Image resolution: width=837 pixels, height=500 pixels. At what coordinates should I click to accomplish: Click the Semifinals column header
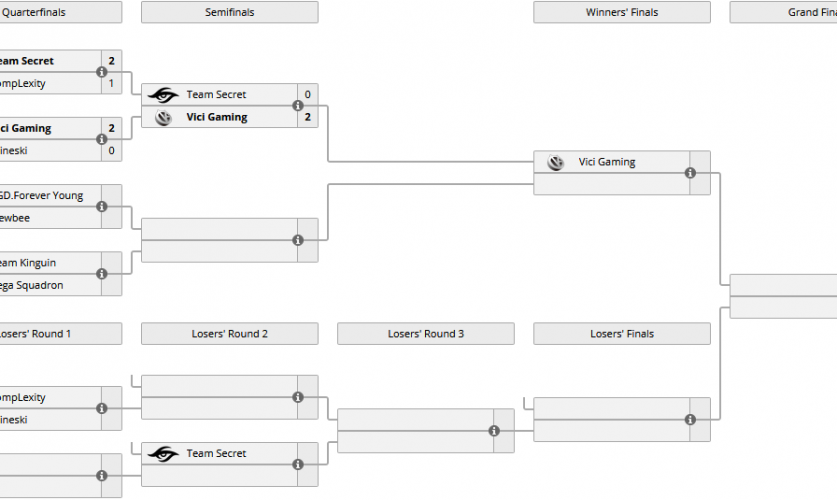coord(230,12)
